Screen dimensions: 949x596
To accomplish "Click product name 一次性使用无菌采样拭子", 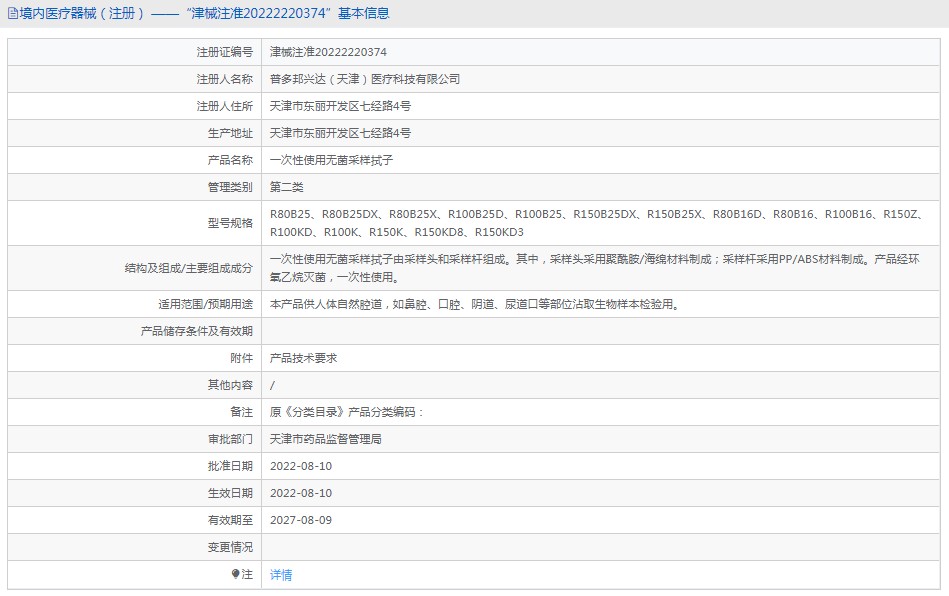I will coord(332,160).
